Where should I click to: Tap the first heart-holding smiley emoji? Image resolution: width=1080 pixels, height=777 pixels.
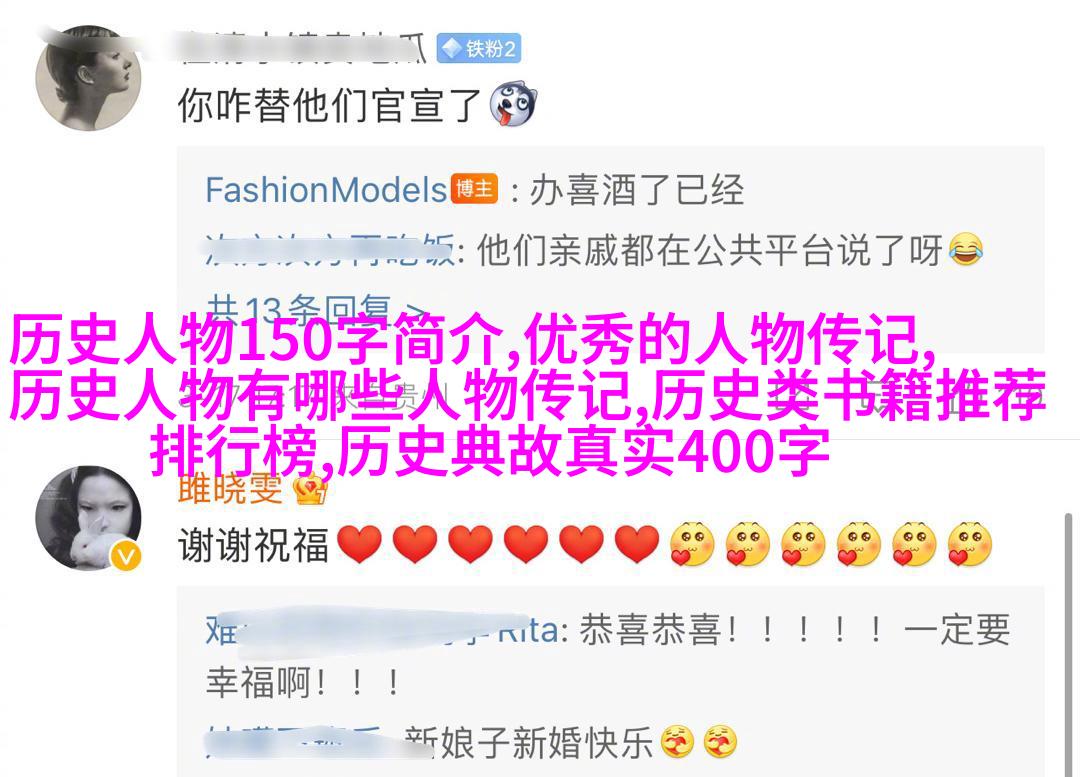(x=692, y=544)
